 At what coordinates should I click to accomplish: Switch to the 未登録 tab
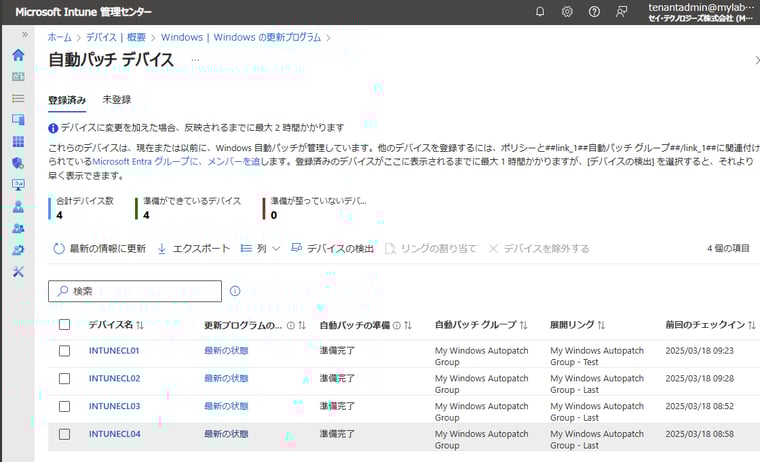[x=116, y=100]
